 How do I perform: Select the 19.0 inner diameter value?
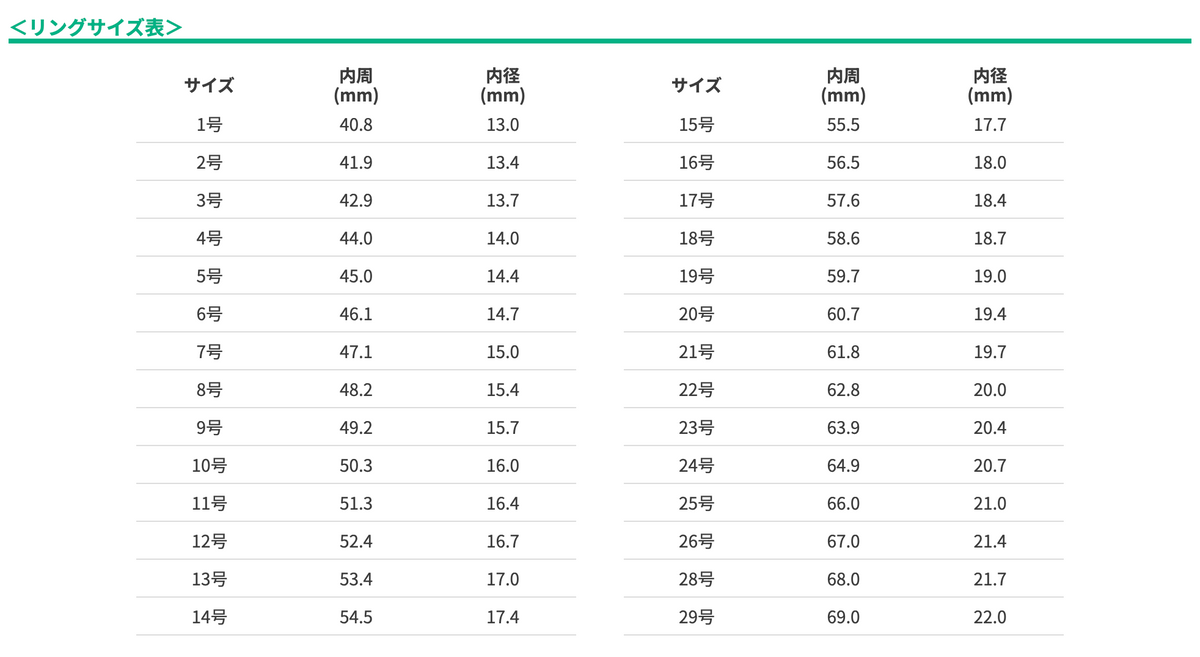click(x=990, y=276)
